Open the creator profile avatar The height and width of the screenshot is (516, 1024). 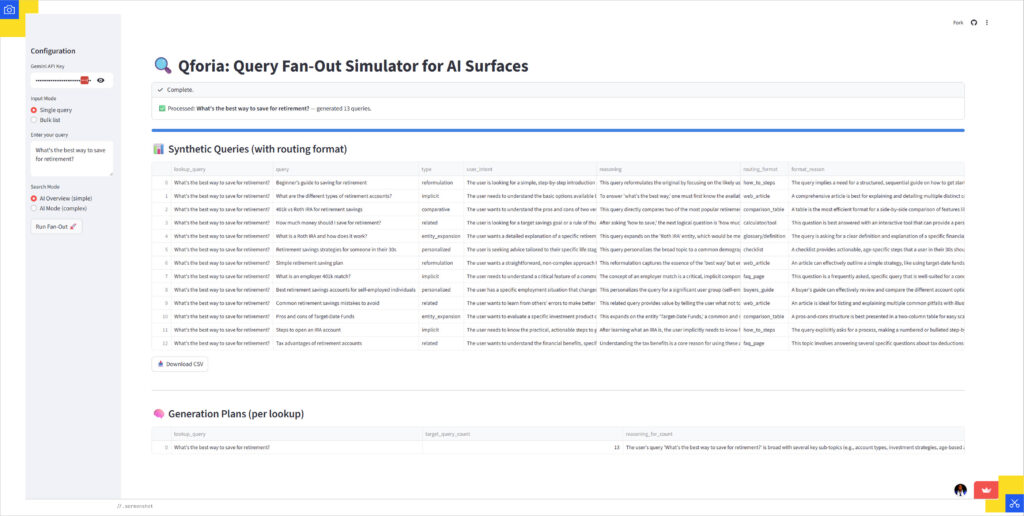[x=960, y=490]
